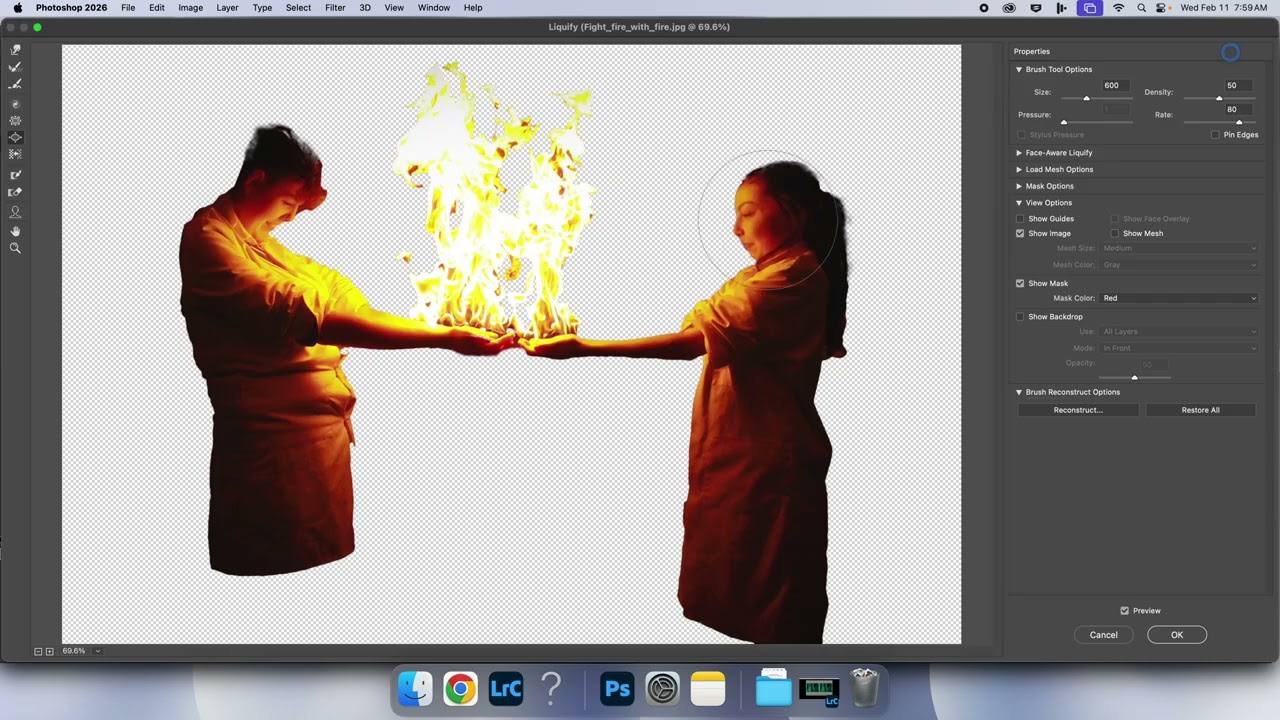Image resolution: width=1280 pixels, height=720 pixels.
Task: Enable the Show Mesh checkbox
Action: pyautogui.click(x=1115, y=234)
